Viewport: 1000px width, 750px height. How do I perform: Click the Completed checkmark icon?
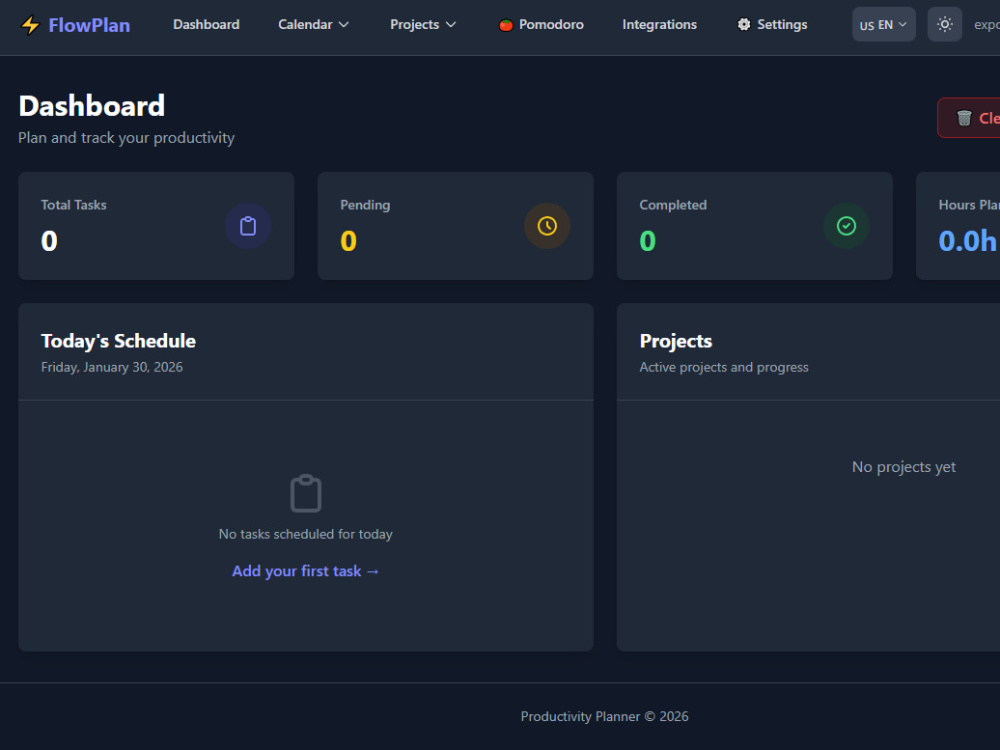(x=846, y=226)
